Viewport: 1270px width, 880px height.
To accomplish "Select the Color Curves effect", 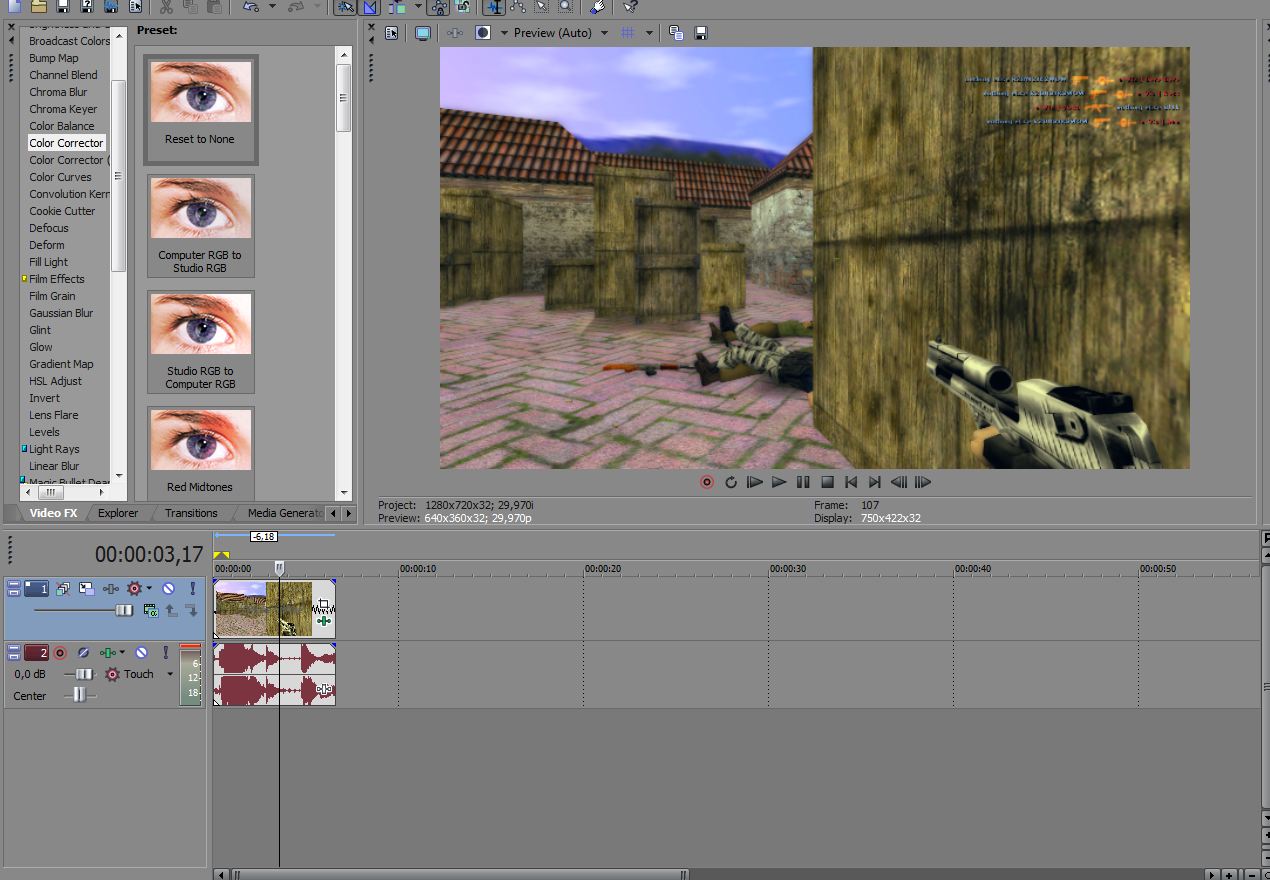I will 60,177.
